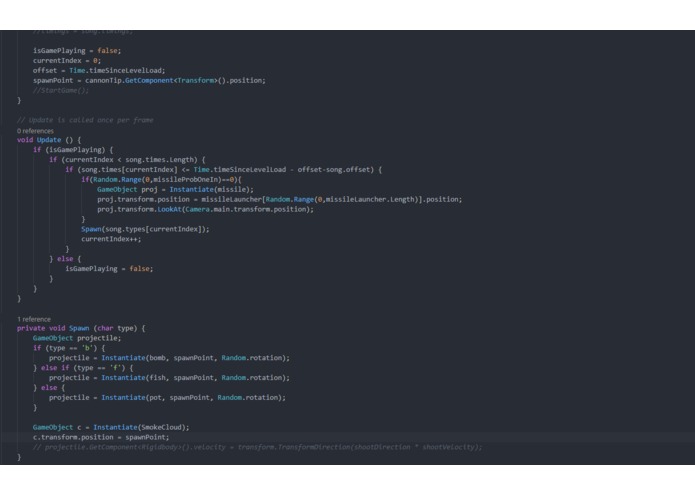Click the 'song.times[currentIndex] <=' condition line
The width and height of the screenshot is (695, 494).
[x=223, y=170]
